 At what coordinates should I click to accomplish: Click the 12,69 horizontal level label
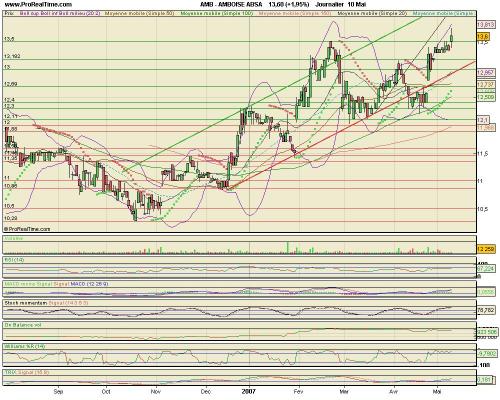[10, 84]
